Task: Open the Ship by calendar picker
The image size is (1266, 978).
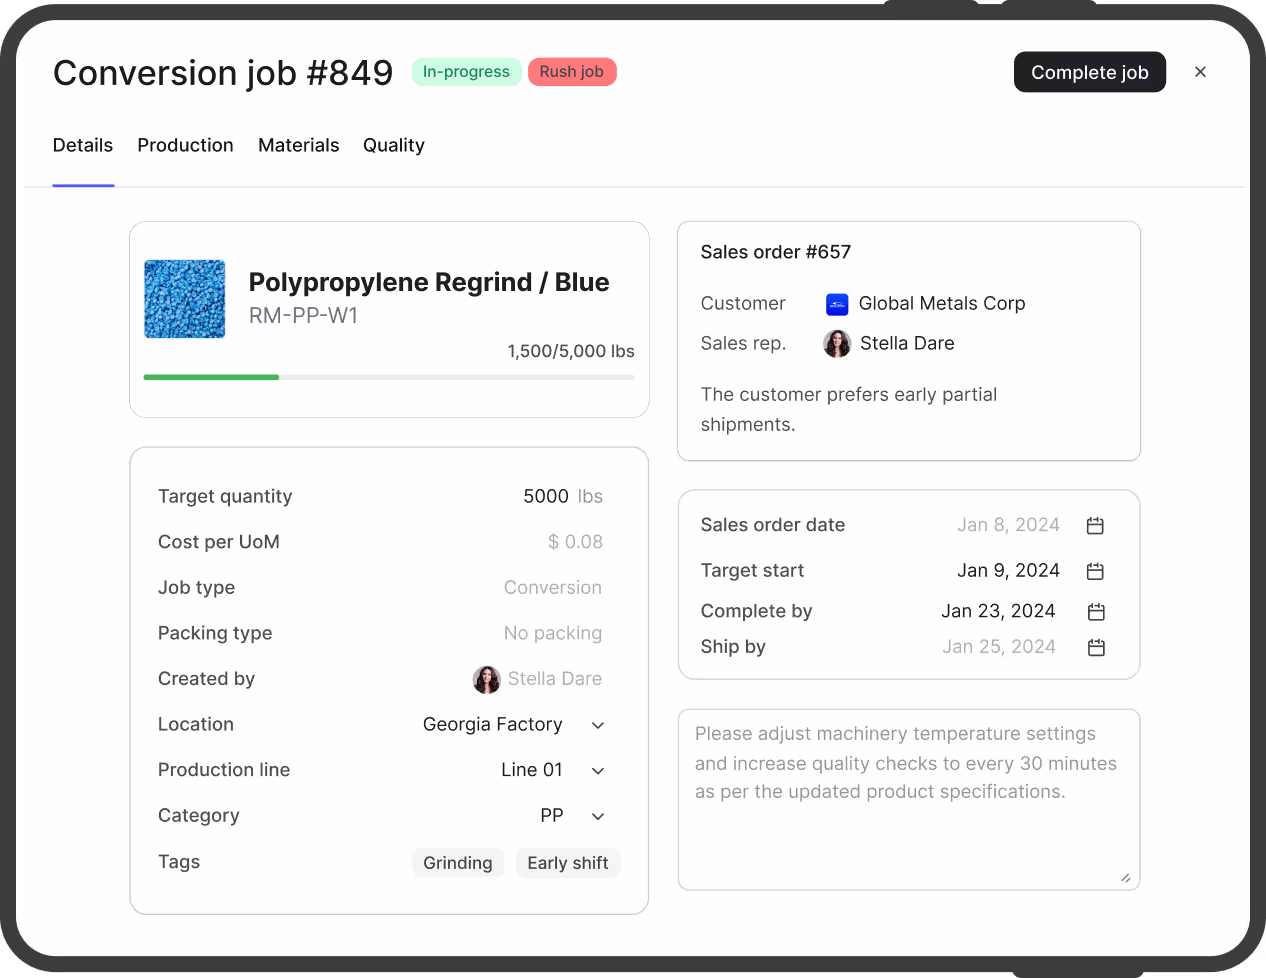Action: tap(1095, 647)
